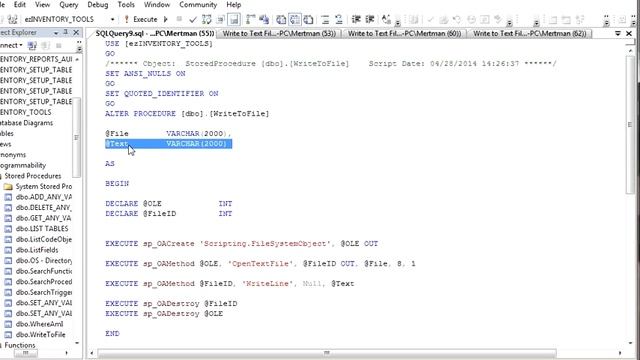Select ENTORY_REPORTS_AUI database node
640x360 pixels.
(x=36, y=59)
